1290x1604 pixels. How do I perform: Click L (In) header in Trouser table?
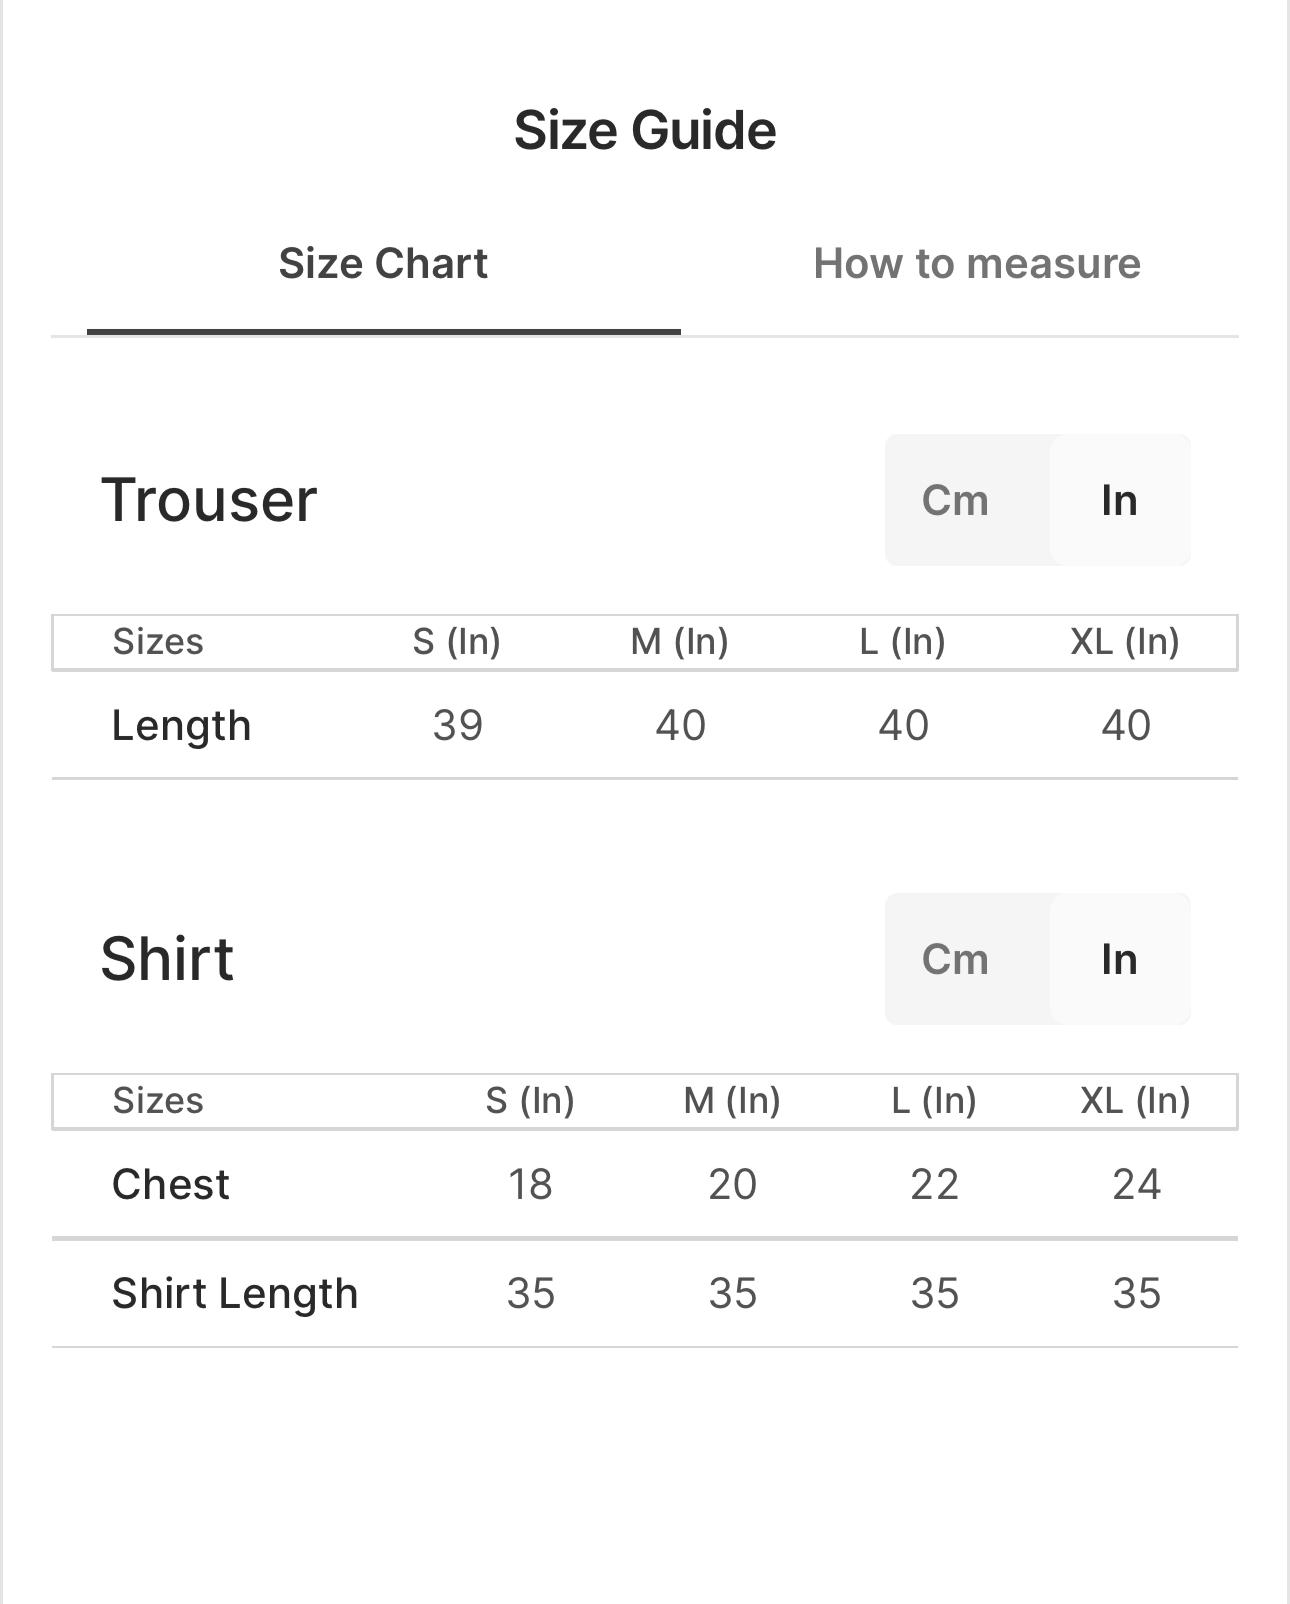tap(903, 641)
